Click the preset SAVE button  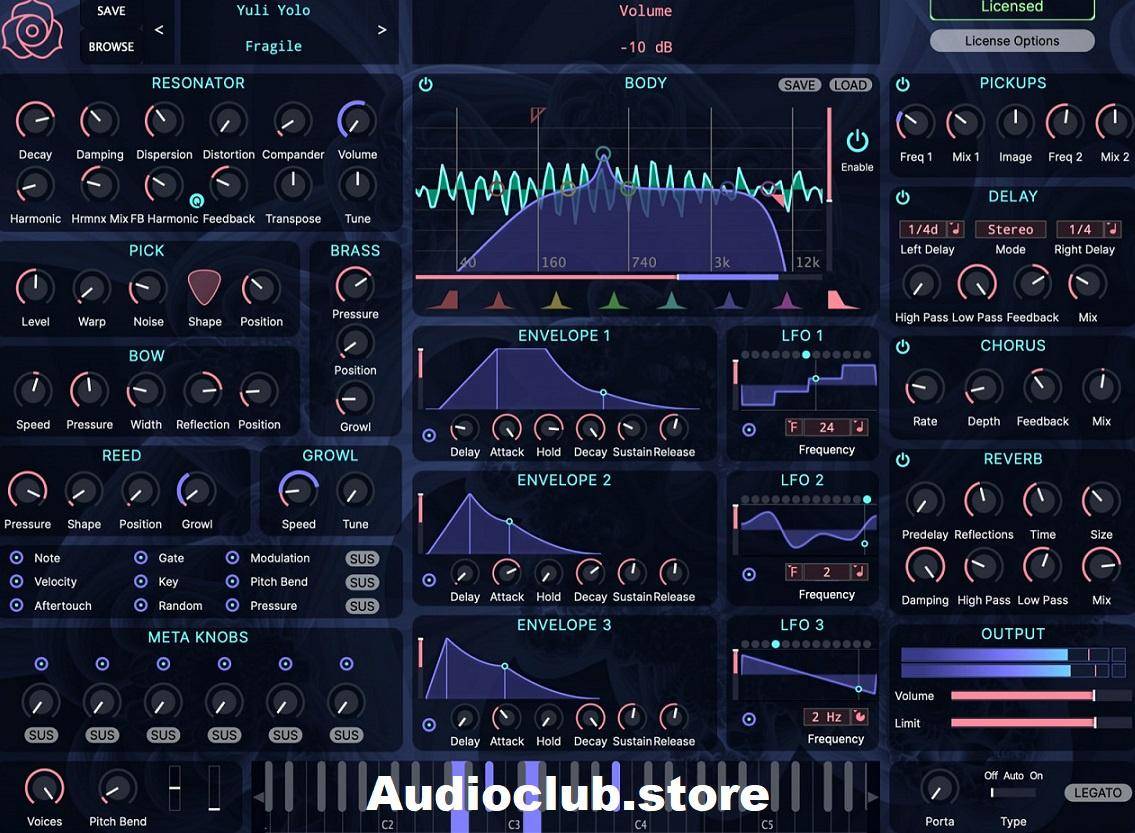pos(111,11)
